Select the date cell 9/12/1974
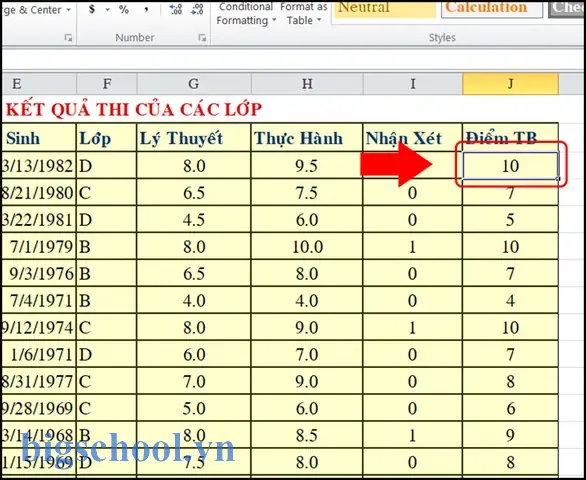The image size is (586, 480). coord(39,327)
